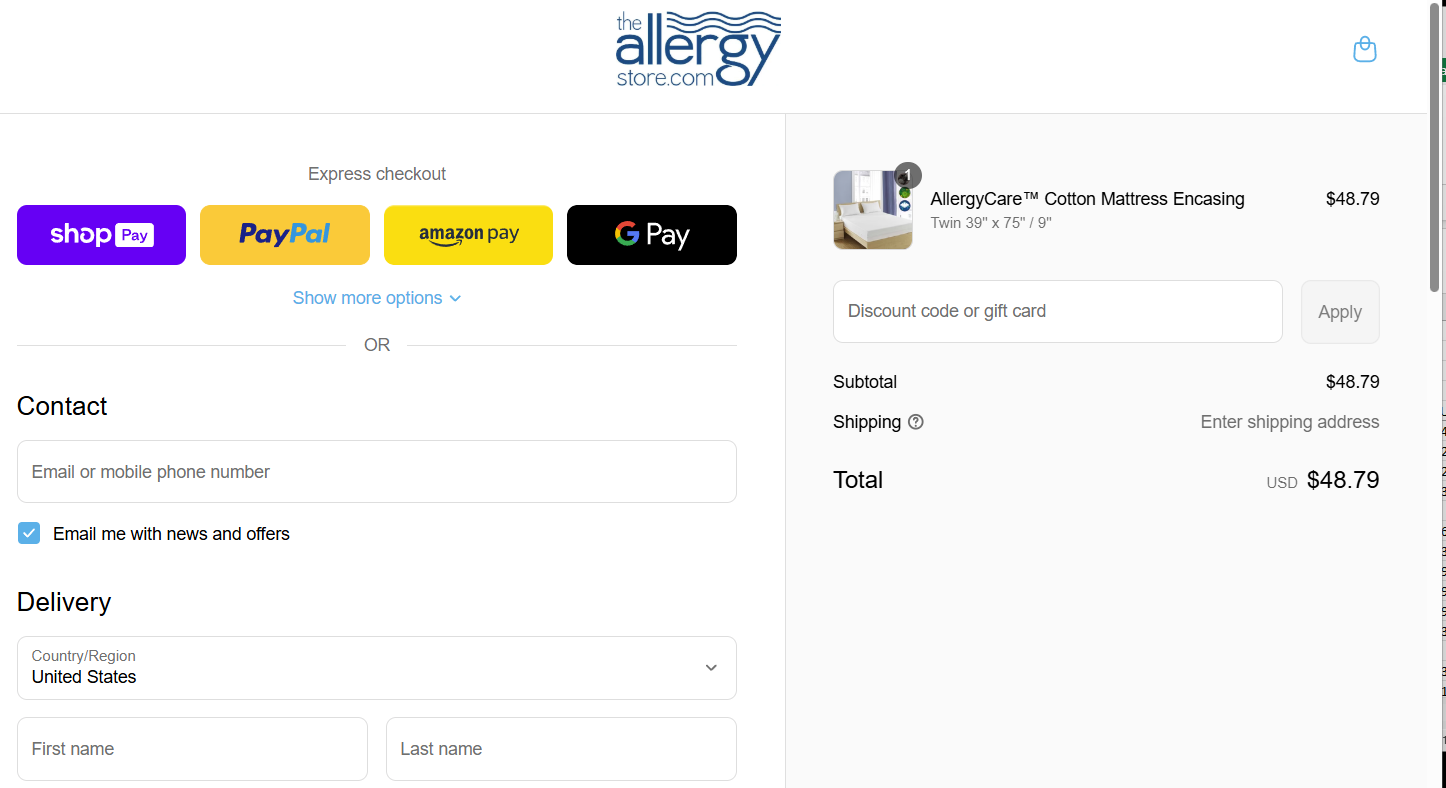Select Amazon Pay checkout option

(468, 235)
